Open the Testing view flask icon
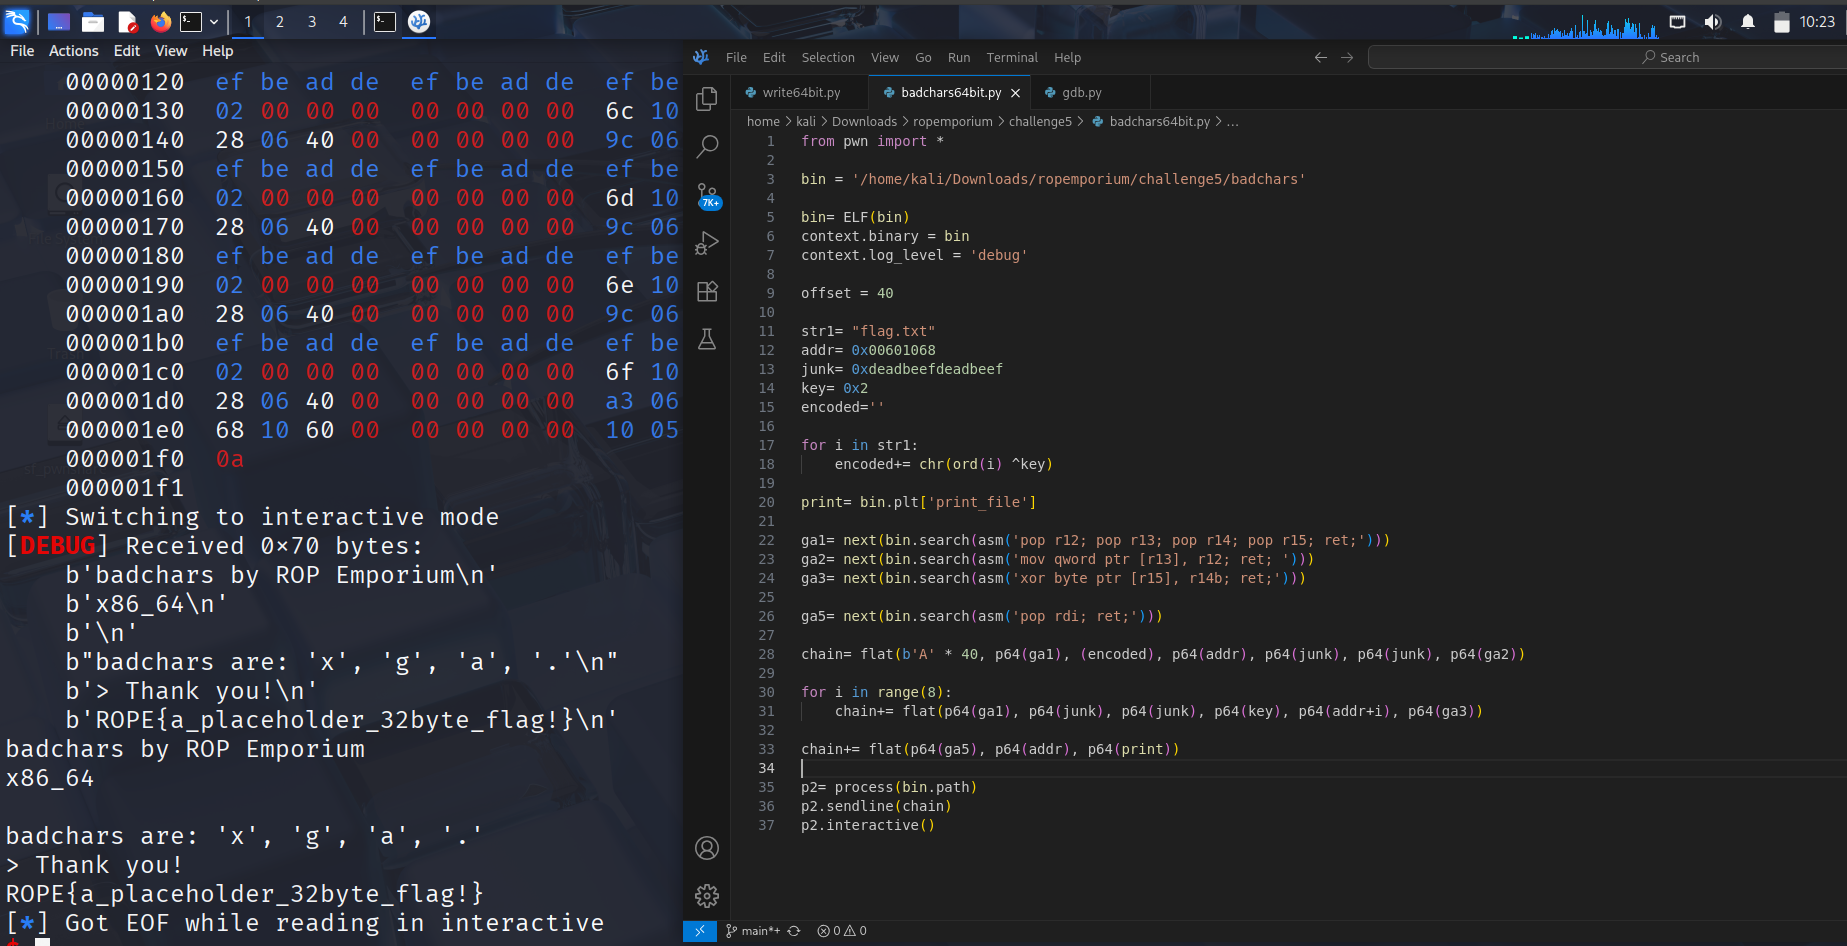Viewport: 1847px width, 946px height. 707,339
